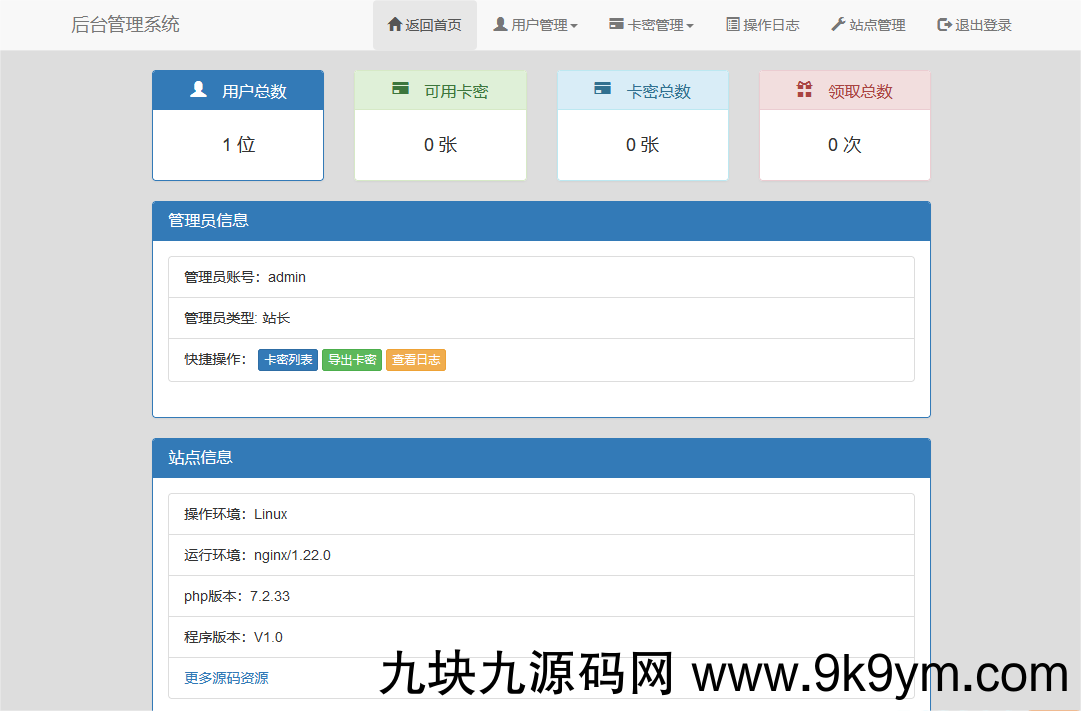Expand the 用户管理 dropdown menu
This screenshot has width=1081, height=711.
click(535, 25)
